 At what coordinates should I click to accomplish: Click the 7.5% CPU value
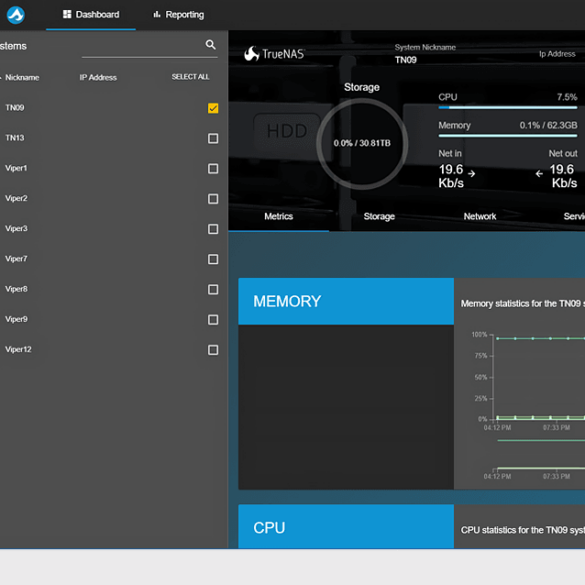567,97
